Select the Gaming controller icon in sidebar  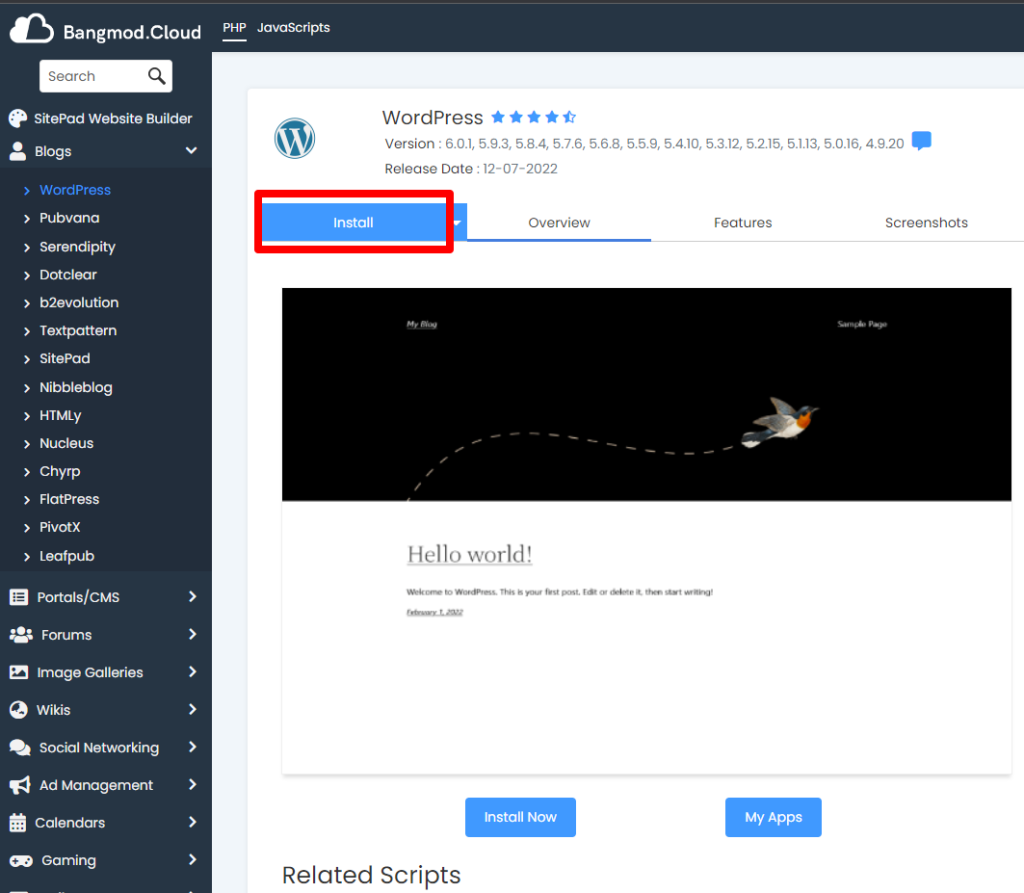coord(19,860)
